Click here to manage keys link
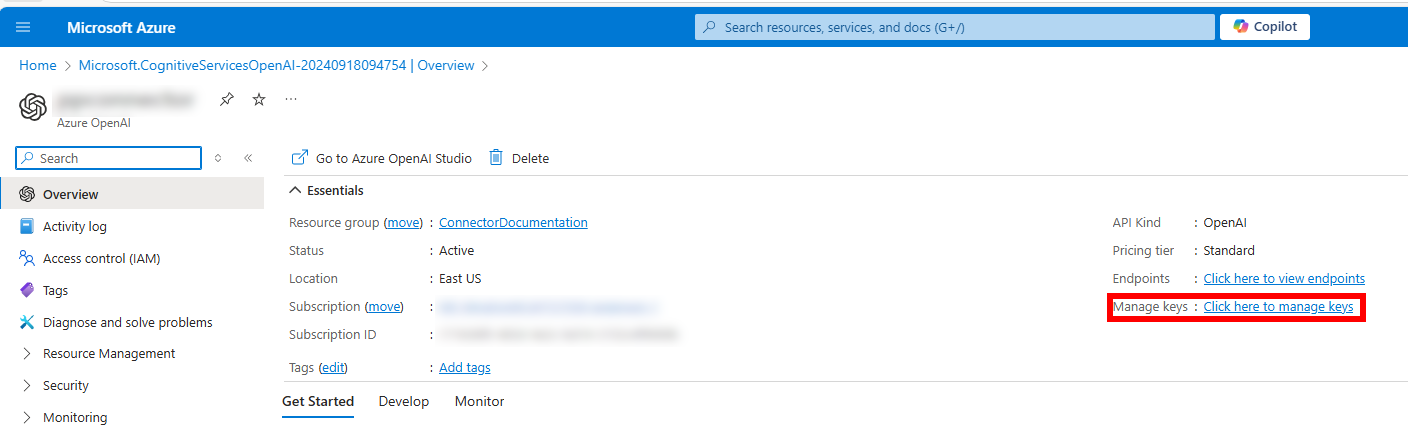Image resolution: width=1408 pixels, height=435 pixels. 1278,307
